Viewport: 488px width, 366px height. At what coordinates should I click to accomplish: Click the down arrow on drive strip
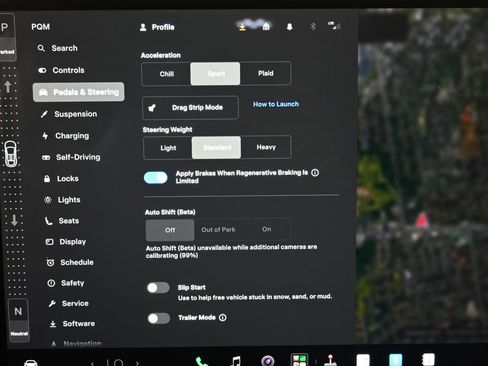(14, 220)
